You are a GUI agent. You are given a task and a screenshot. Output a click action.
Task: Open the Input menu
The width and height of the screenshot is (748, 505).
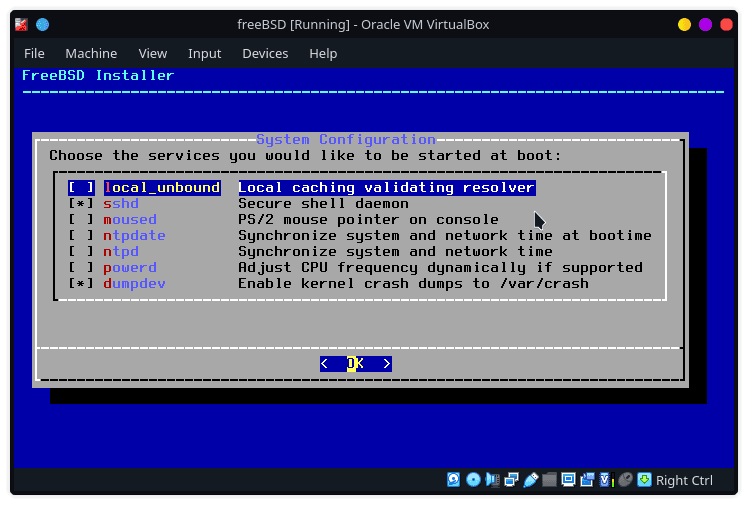pos(204,53)
